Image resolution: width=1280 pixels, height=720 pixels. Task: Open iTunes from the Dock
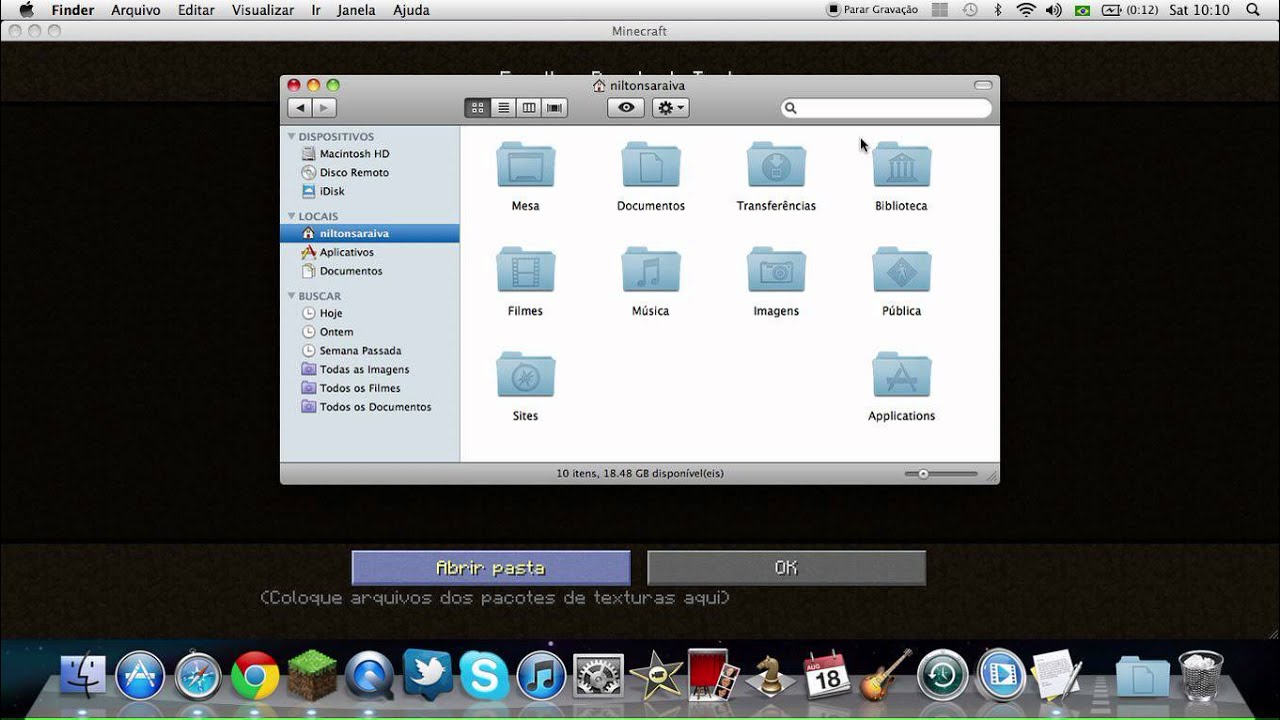point(542,676)
